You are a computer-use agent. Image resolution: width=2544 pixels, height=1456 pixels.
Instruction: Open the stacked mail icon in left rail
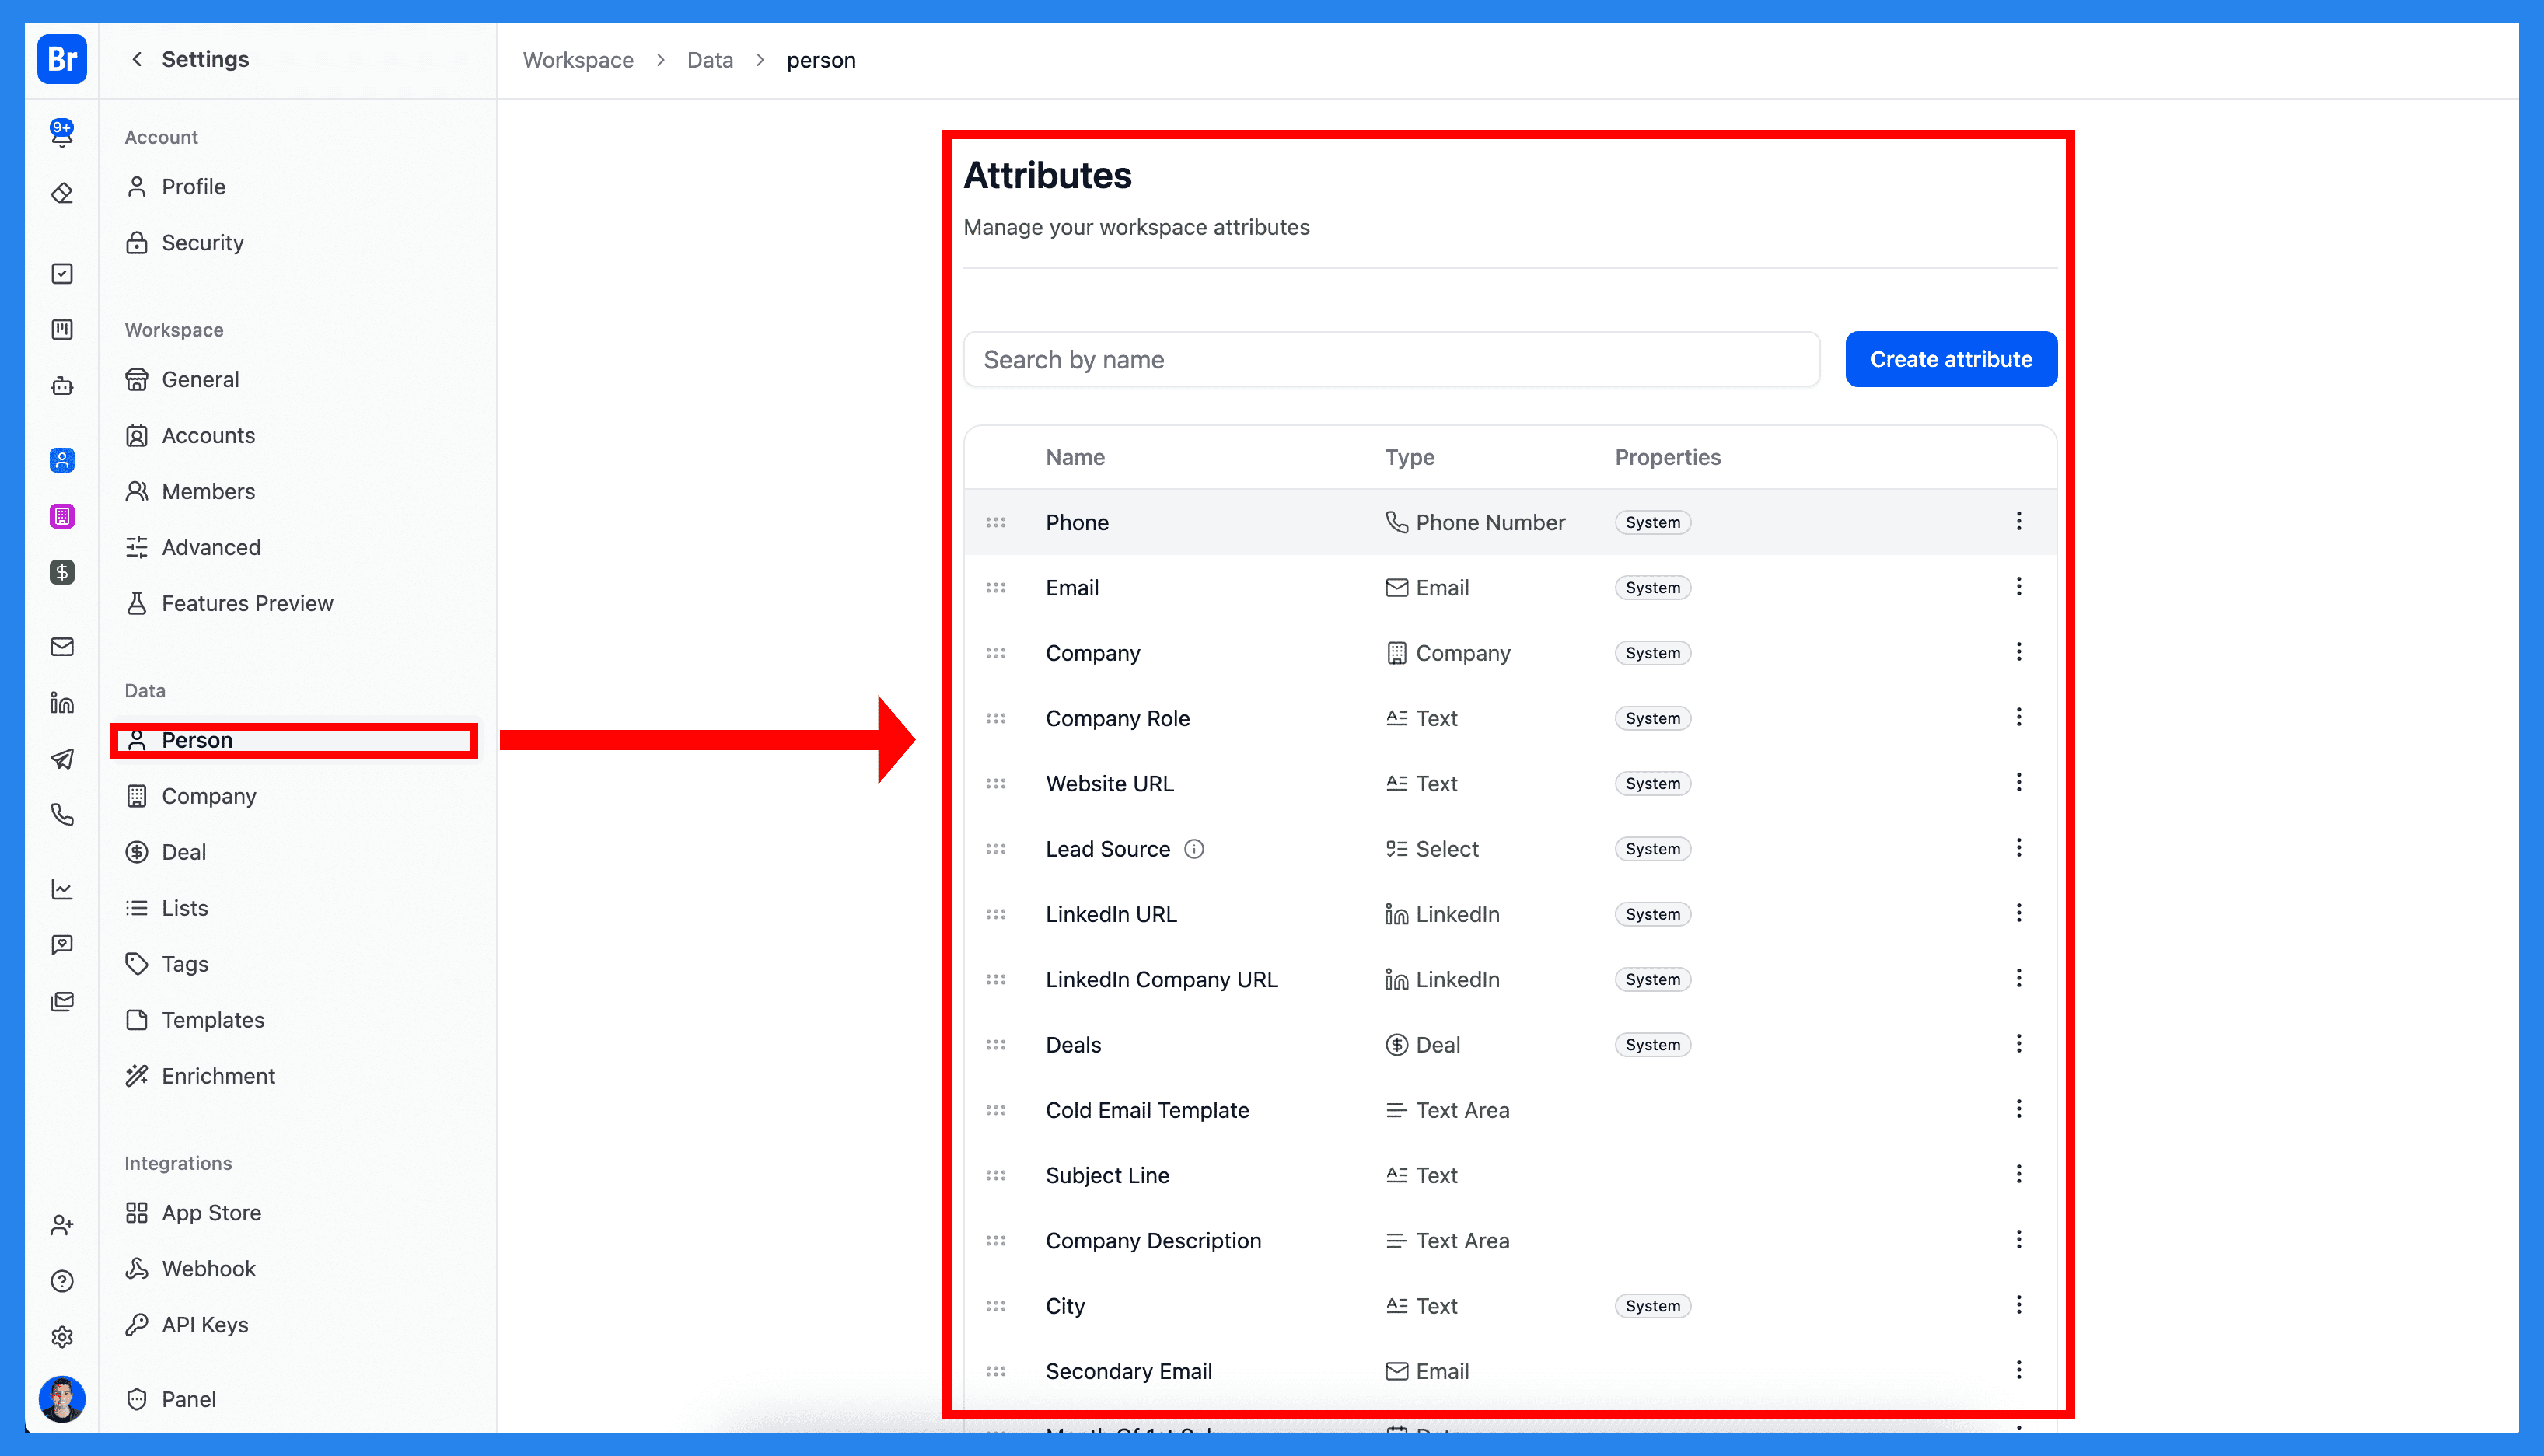point(62,1001)
